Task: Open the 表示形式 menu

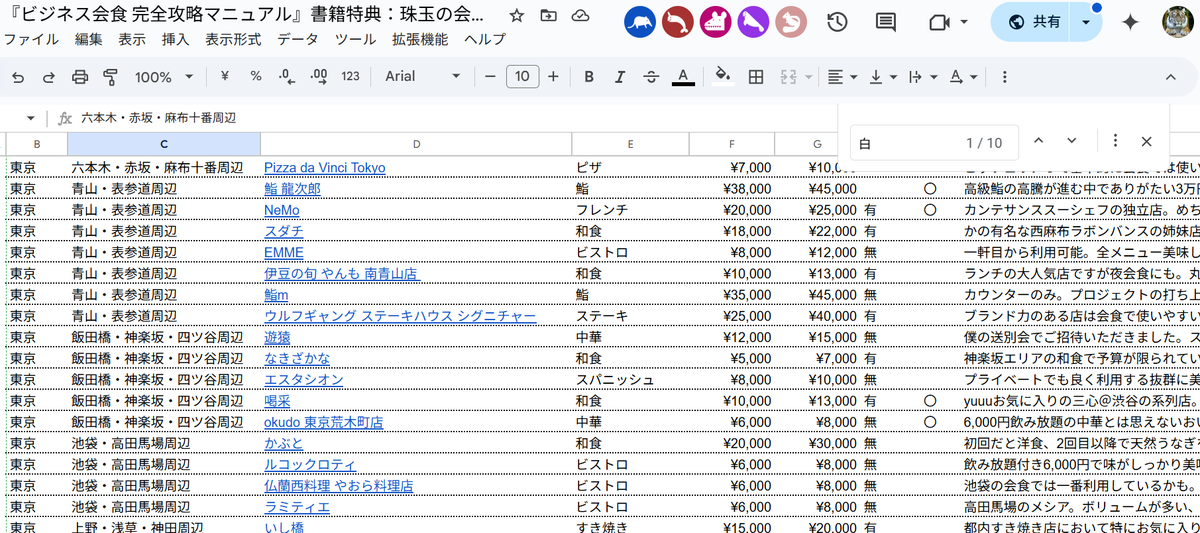Action: coord(233,39)
